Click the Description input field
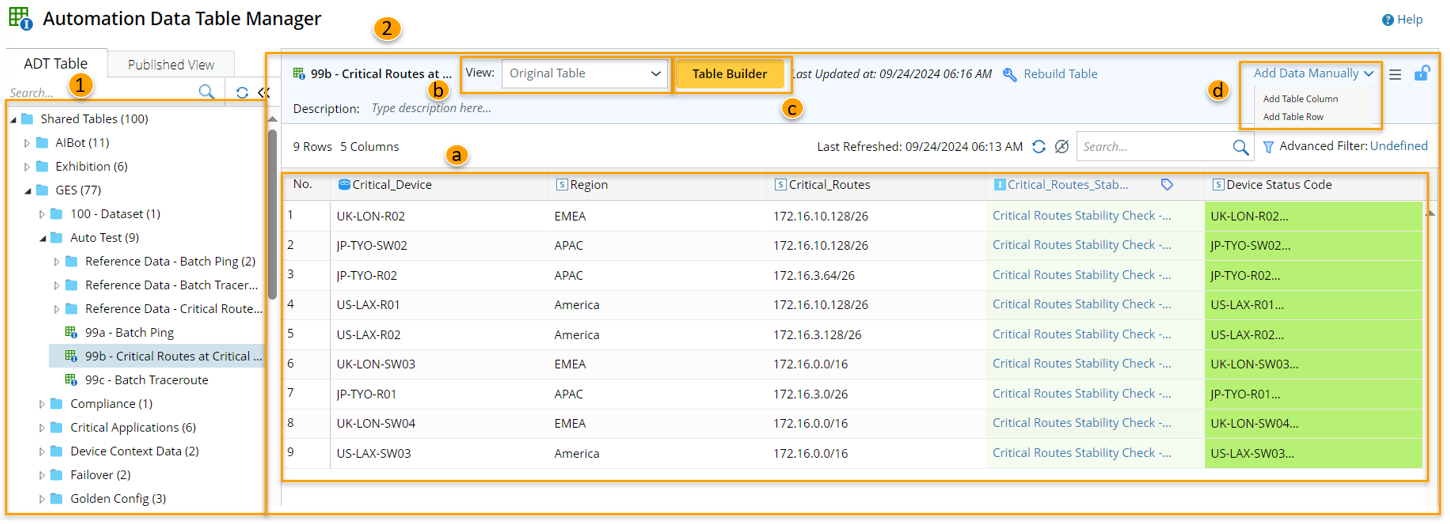This screenshot has height=524, width=1450. tap(600, 108)
